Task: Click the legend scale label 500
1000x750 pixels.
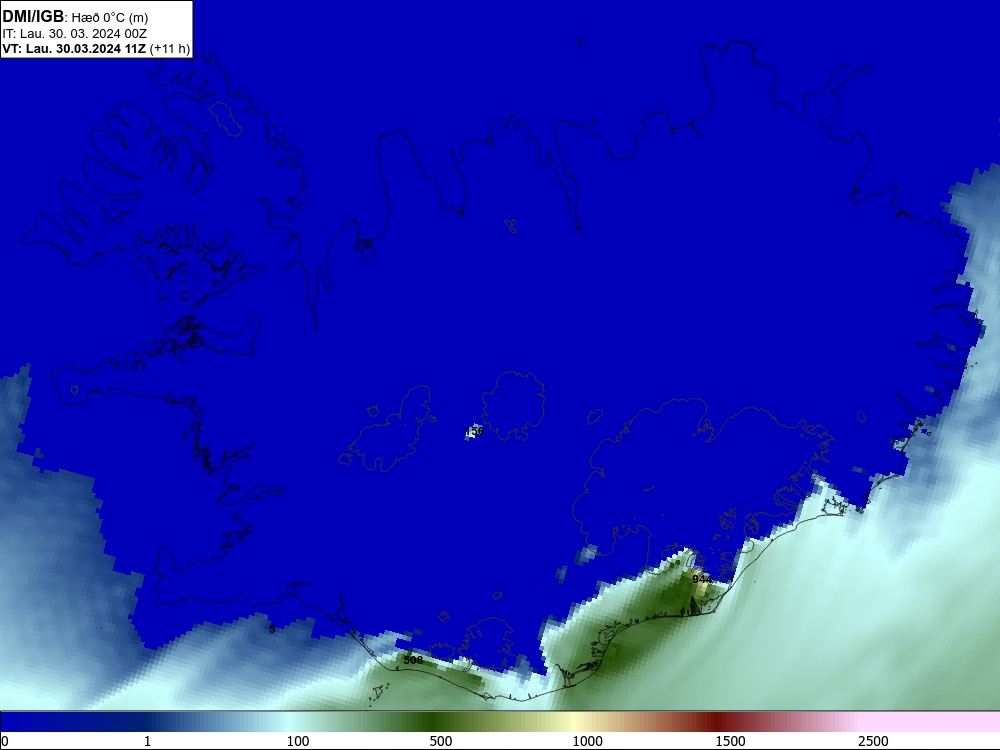Action: point(441,741)
